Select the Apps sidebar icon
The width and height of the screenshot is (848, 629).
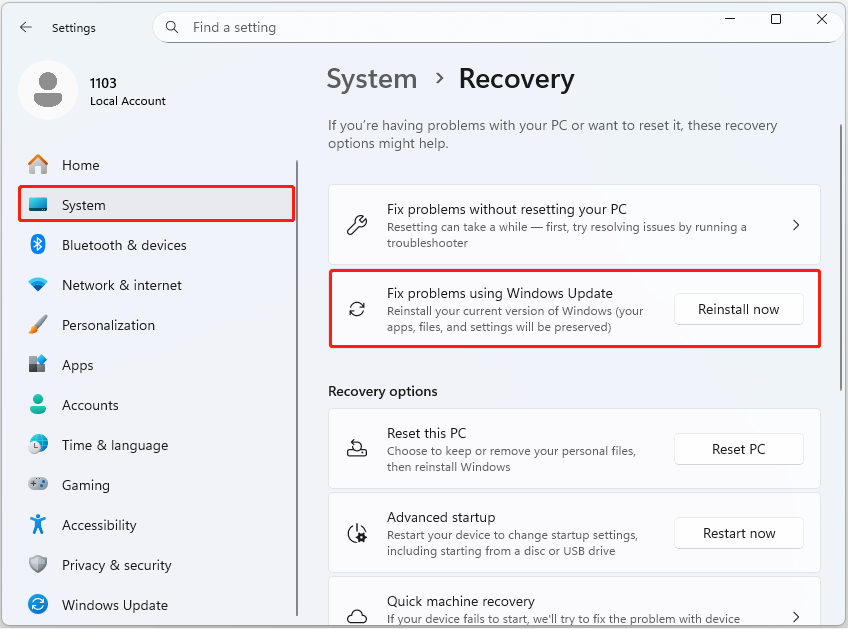pos(36,365)
